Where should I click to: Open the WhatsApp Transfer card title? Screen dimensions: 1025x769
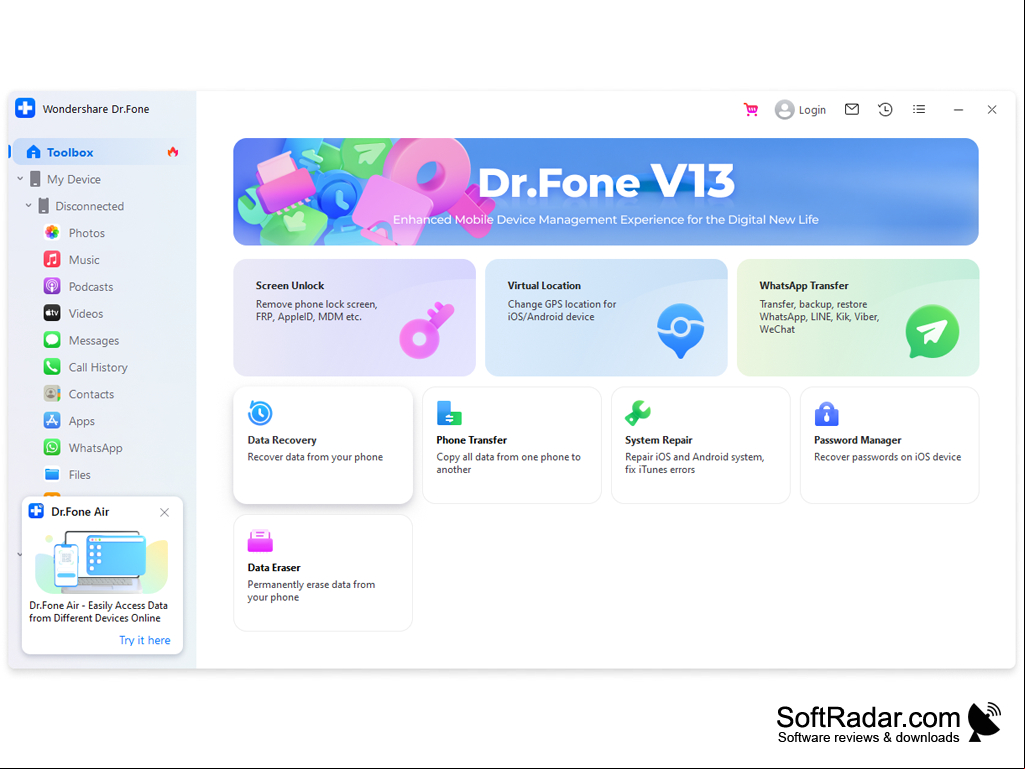(803, 286)
